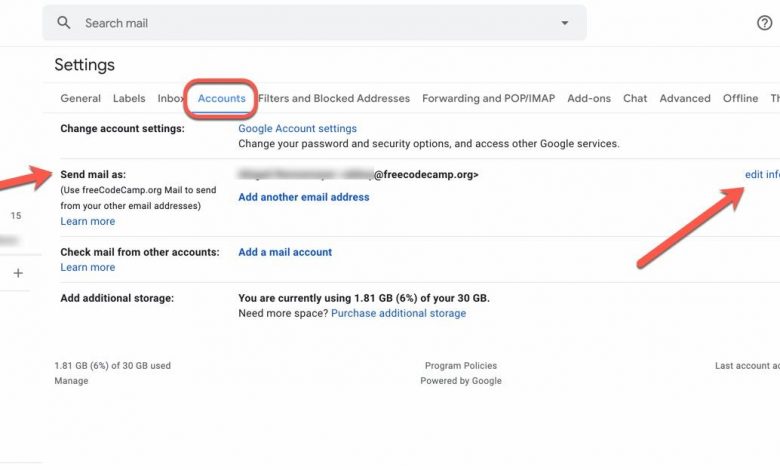
Task: Open the Offline settings tab
Action: coord(741,99)
